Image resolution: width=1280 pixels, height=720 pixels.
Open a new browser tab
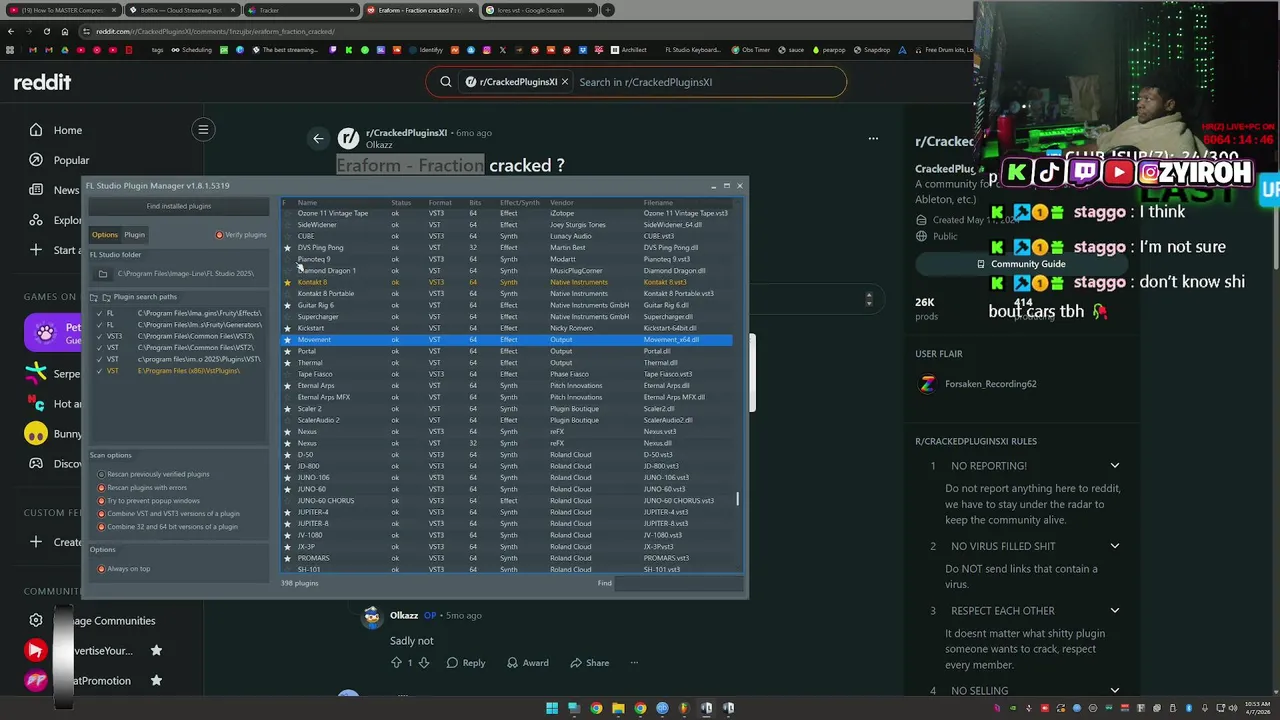607,10
